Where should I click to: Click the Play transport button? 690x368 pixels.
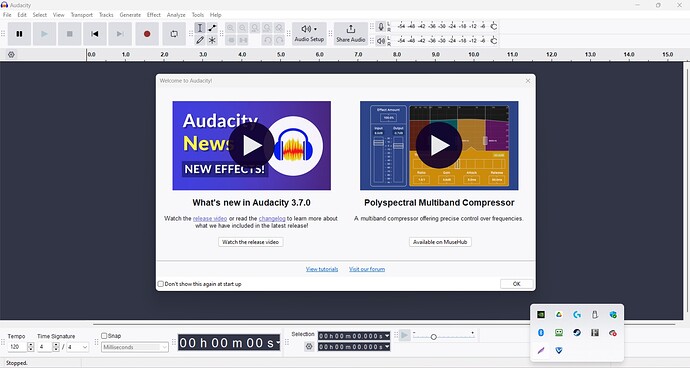(44, 34)
